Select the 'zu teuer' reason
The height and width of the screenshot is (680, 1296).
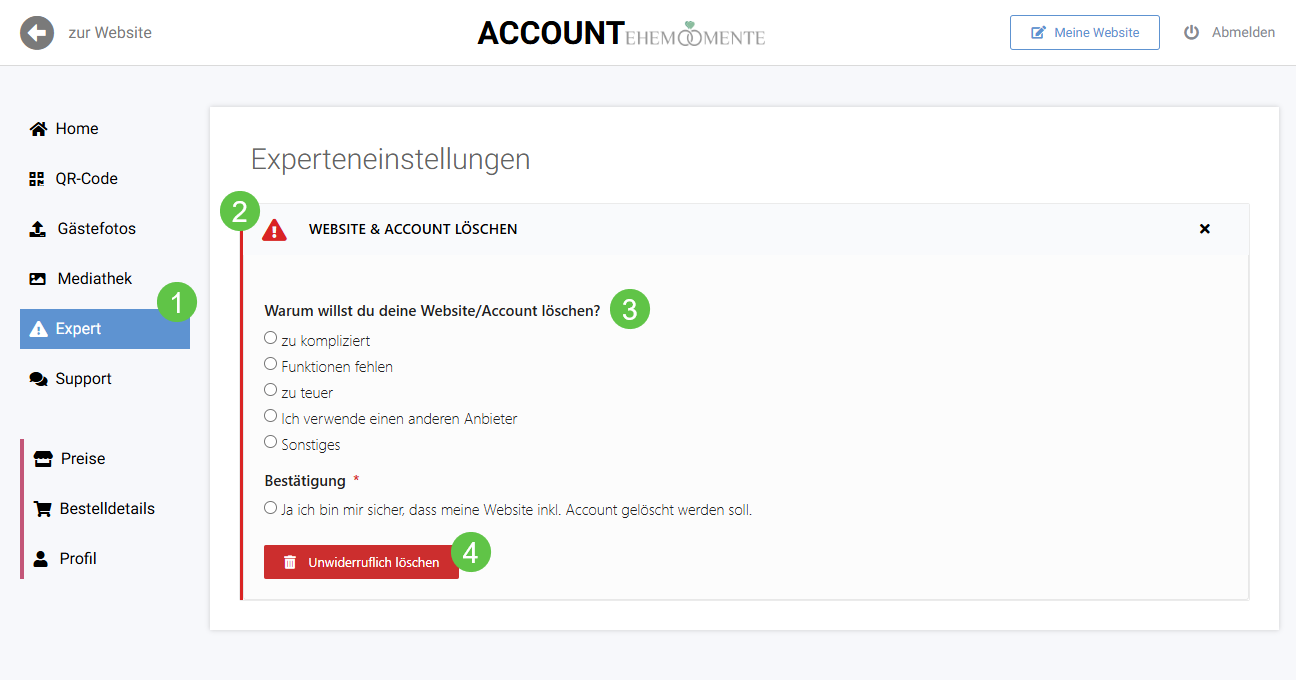pyautogui.click(x=270, y=390)
